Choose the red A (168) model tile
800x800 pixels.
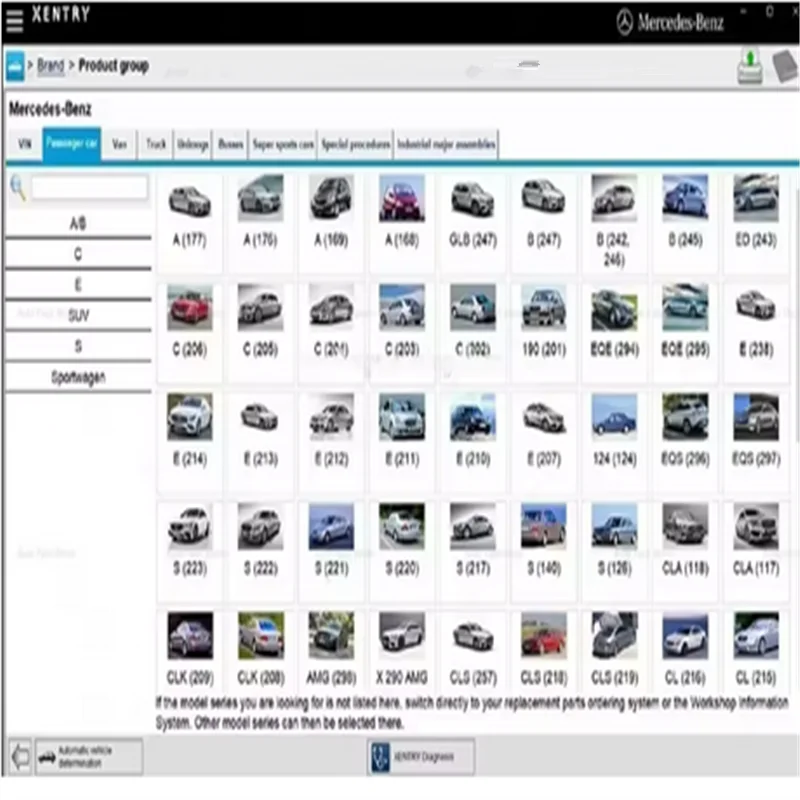[402, 222]
